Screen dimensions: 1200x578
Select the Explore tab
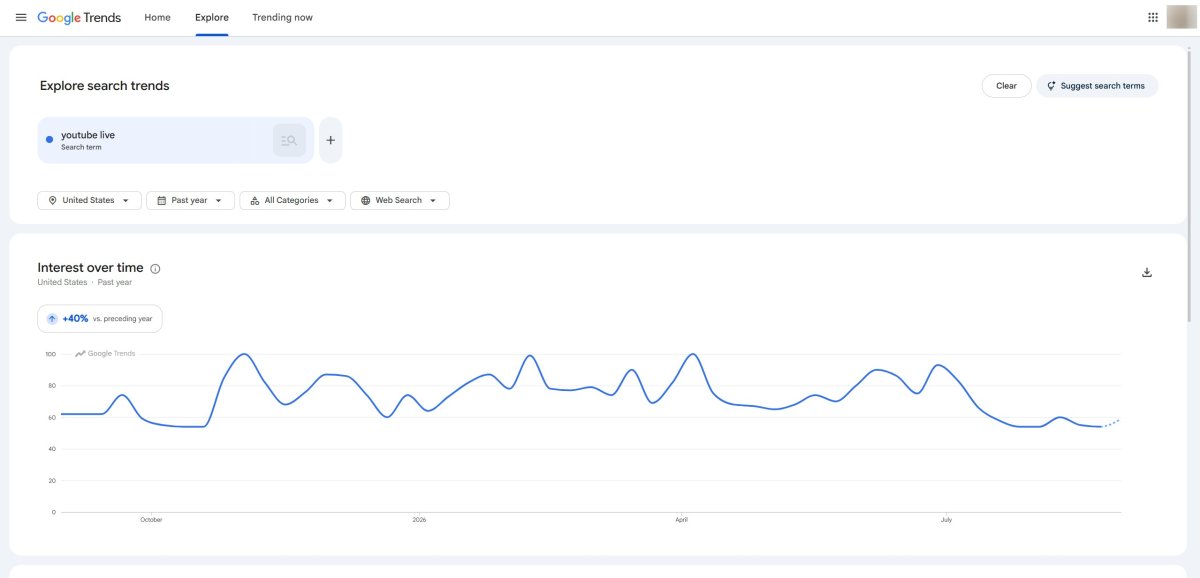click(212, 17)
